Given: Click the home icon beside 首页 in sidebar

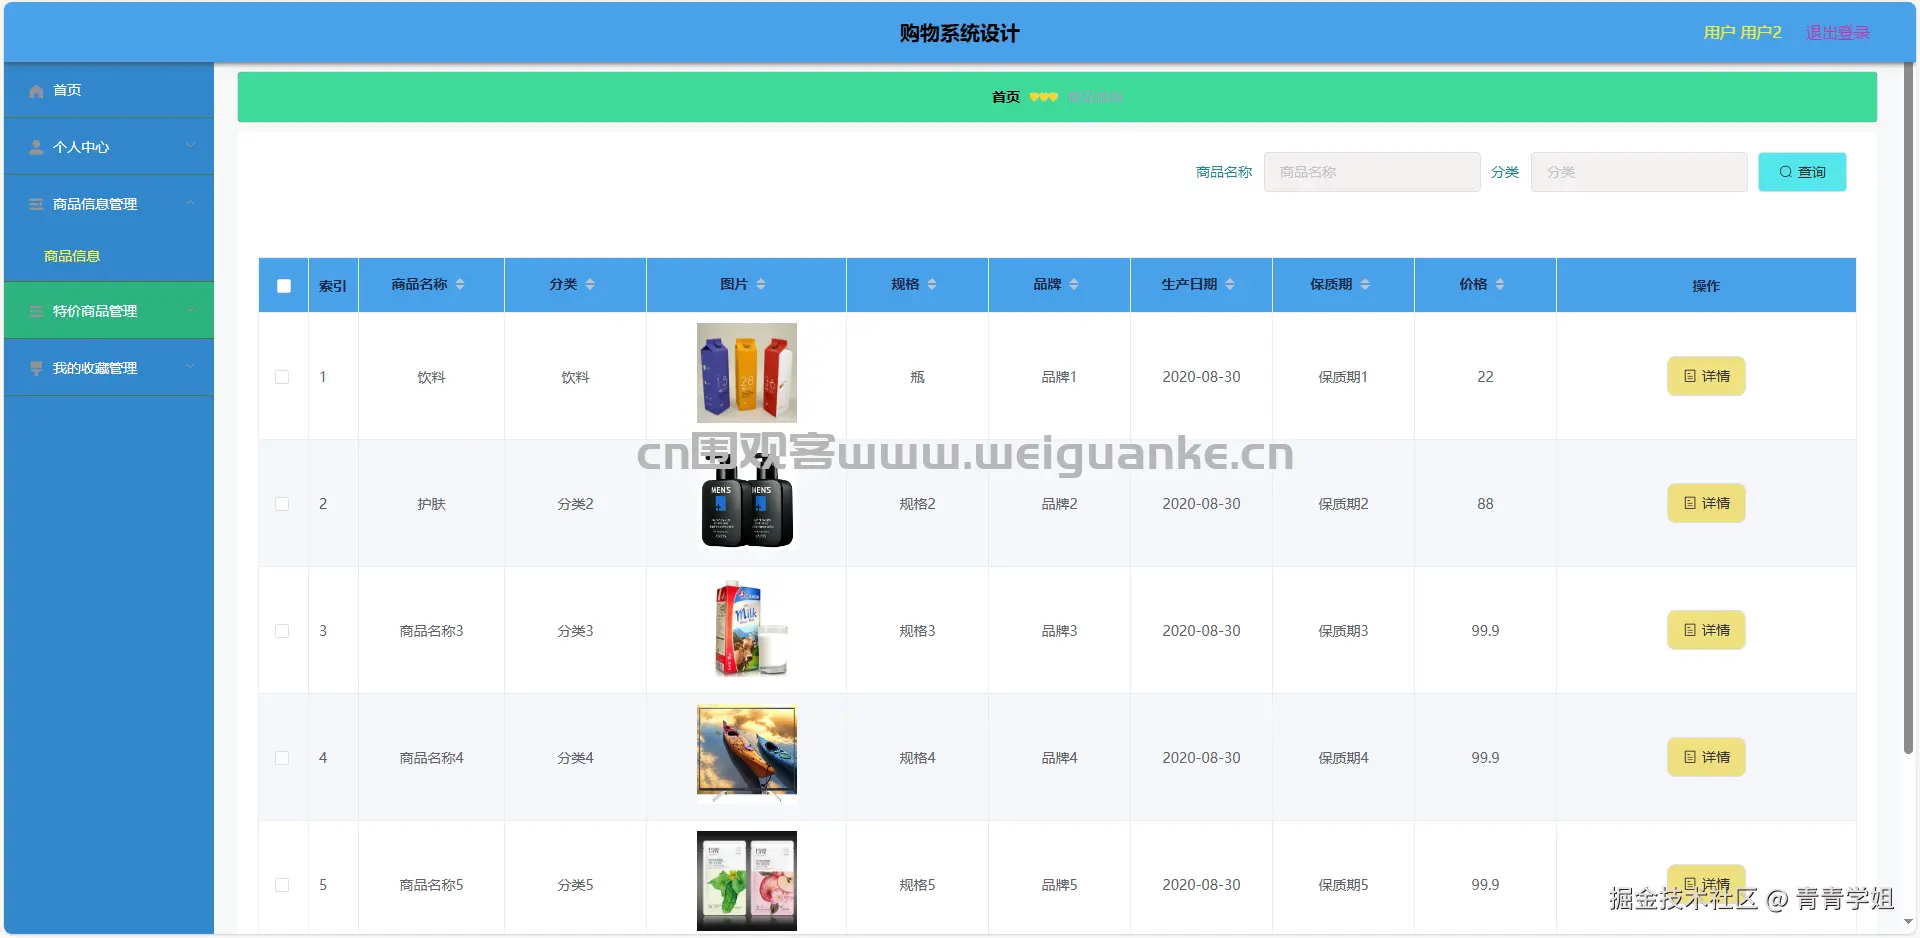Looking at the screenshot, I should (34, 90).
